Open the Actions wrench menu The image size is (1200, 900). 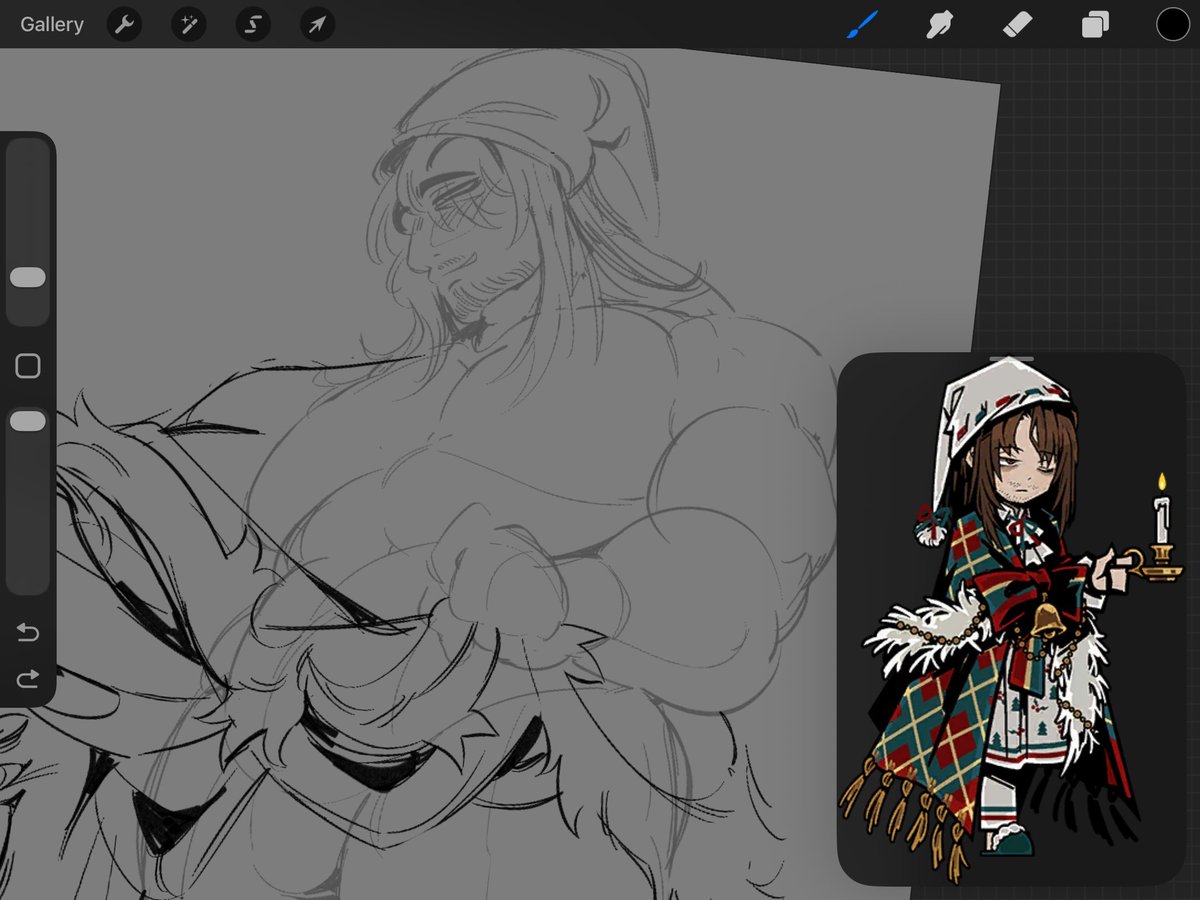tap(124, 24)
